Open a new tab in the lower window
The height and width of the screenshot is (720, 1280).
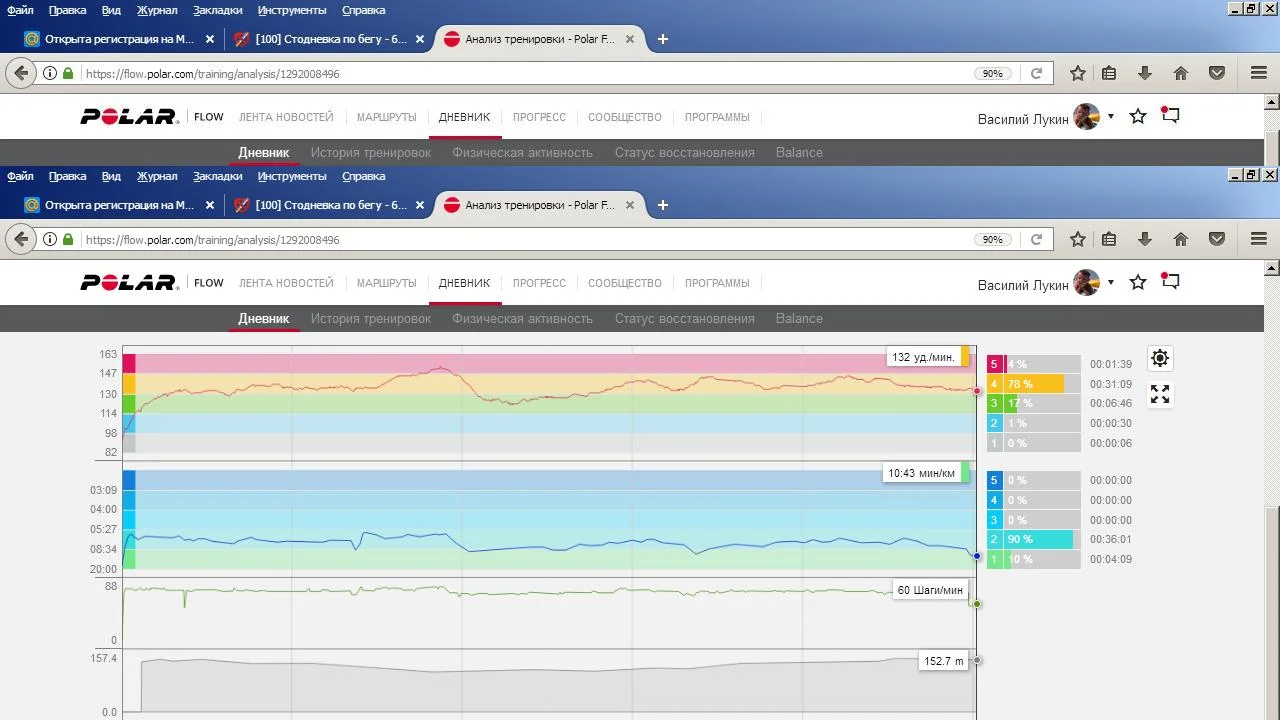point(662,205)
